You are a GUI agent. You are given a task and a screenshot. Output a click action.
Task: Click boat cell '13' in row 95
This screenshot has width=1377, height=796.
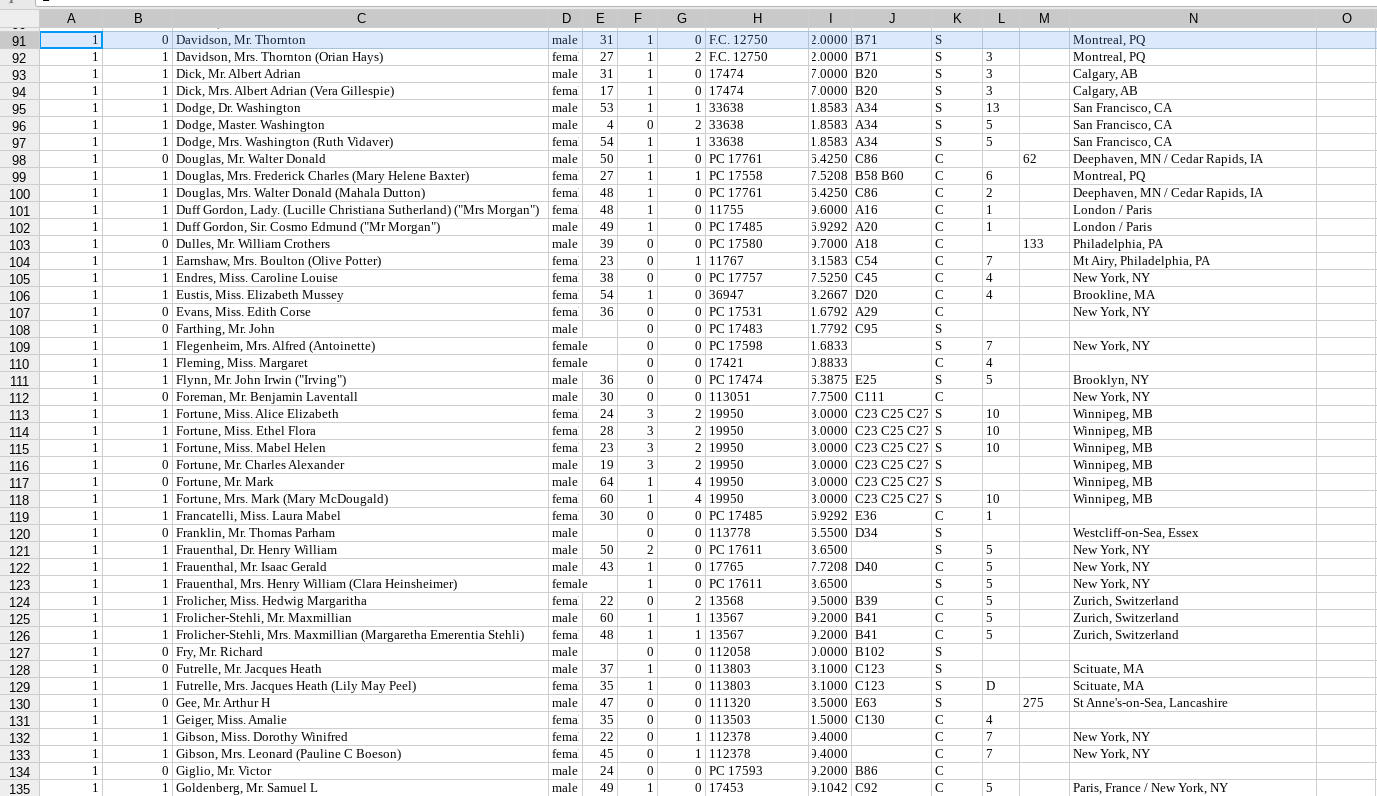[x=1001, y=108]
